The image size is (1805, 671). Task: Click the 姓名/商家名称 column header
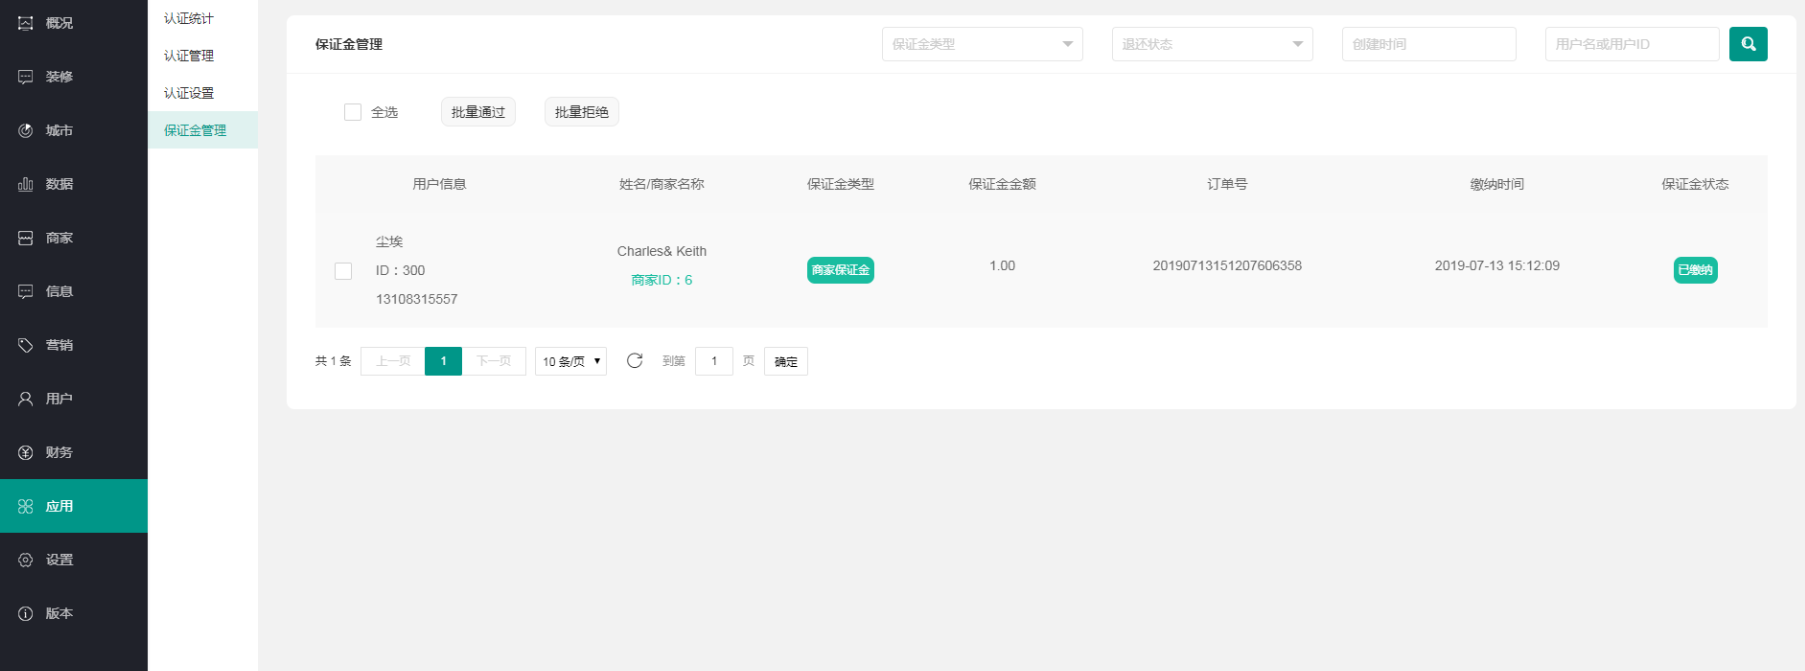(662, 184)
